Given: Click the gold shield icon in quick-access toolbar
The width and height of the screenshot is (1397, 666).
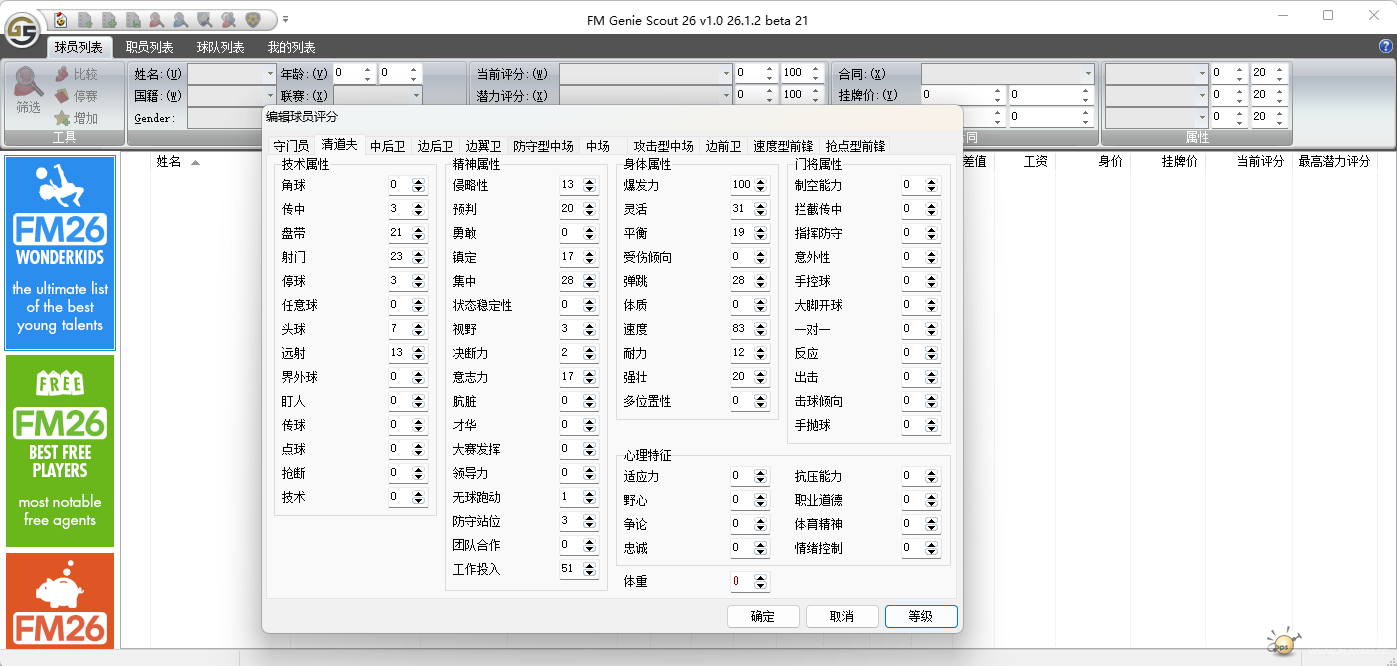Looking at the screenshot, I should pos(253,19).
